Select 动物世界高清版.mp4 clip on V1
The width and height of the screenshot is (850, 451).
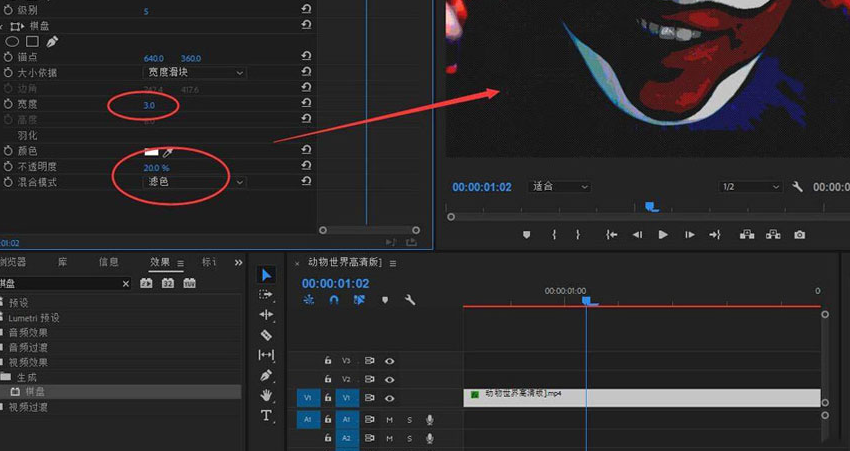[x=642, y=397]
